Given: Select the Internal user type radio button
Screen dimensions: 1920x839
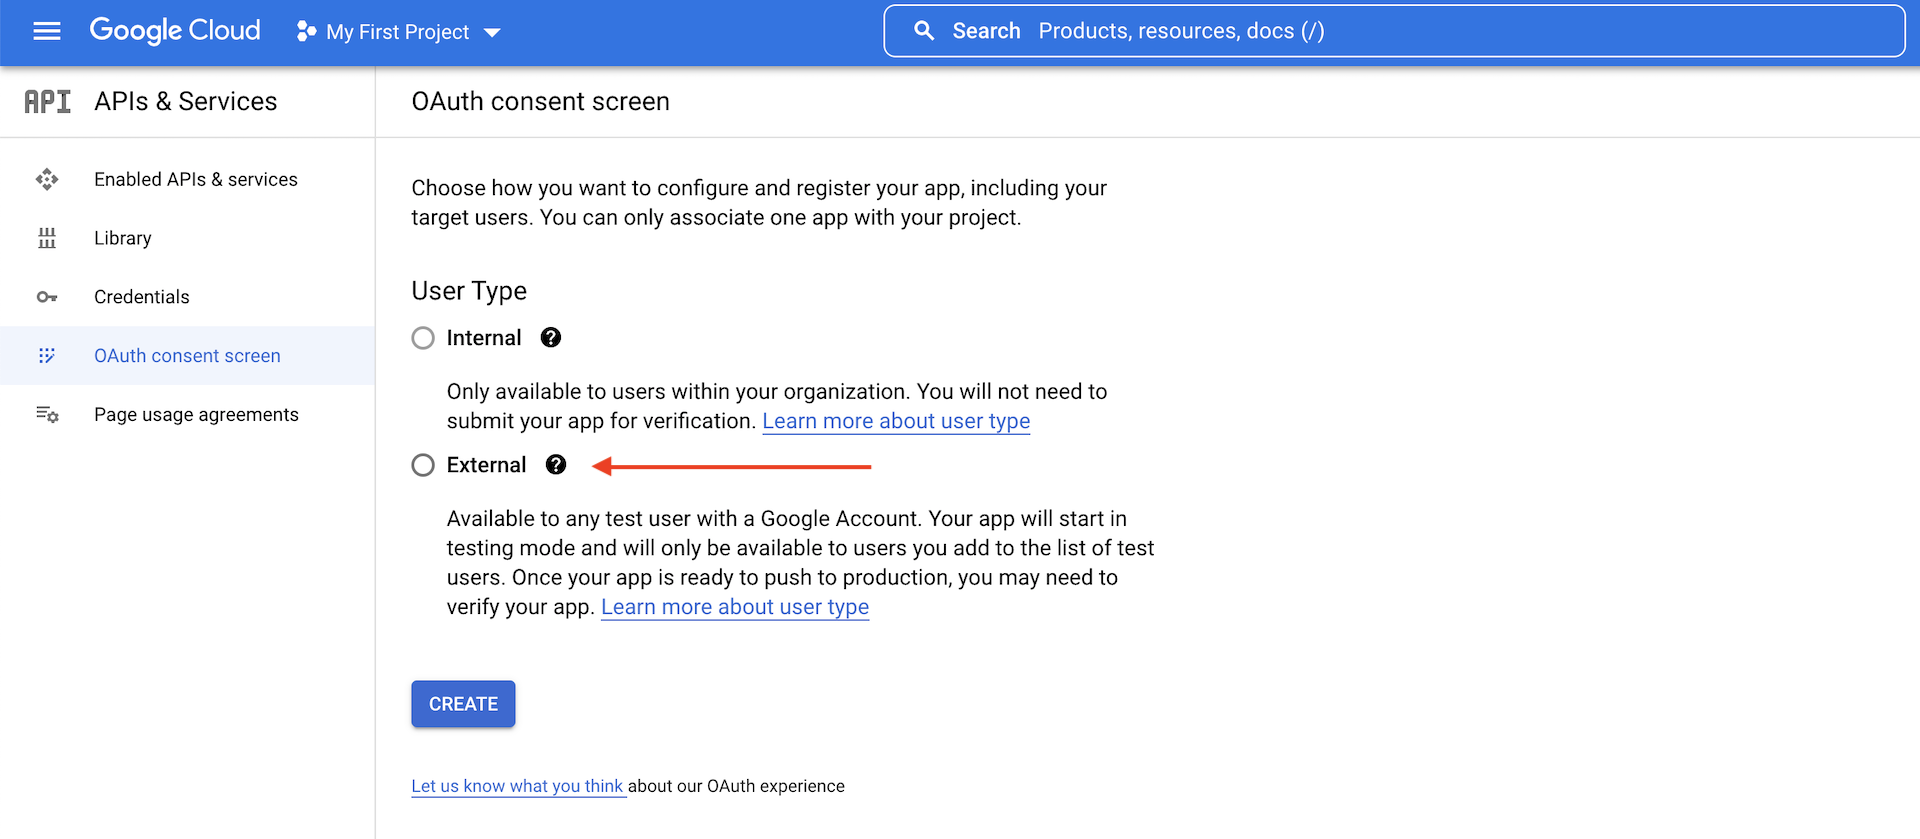Looking at the screenshot, I should pos(423,338).
